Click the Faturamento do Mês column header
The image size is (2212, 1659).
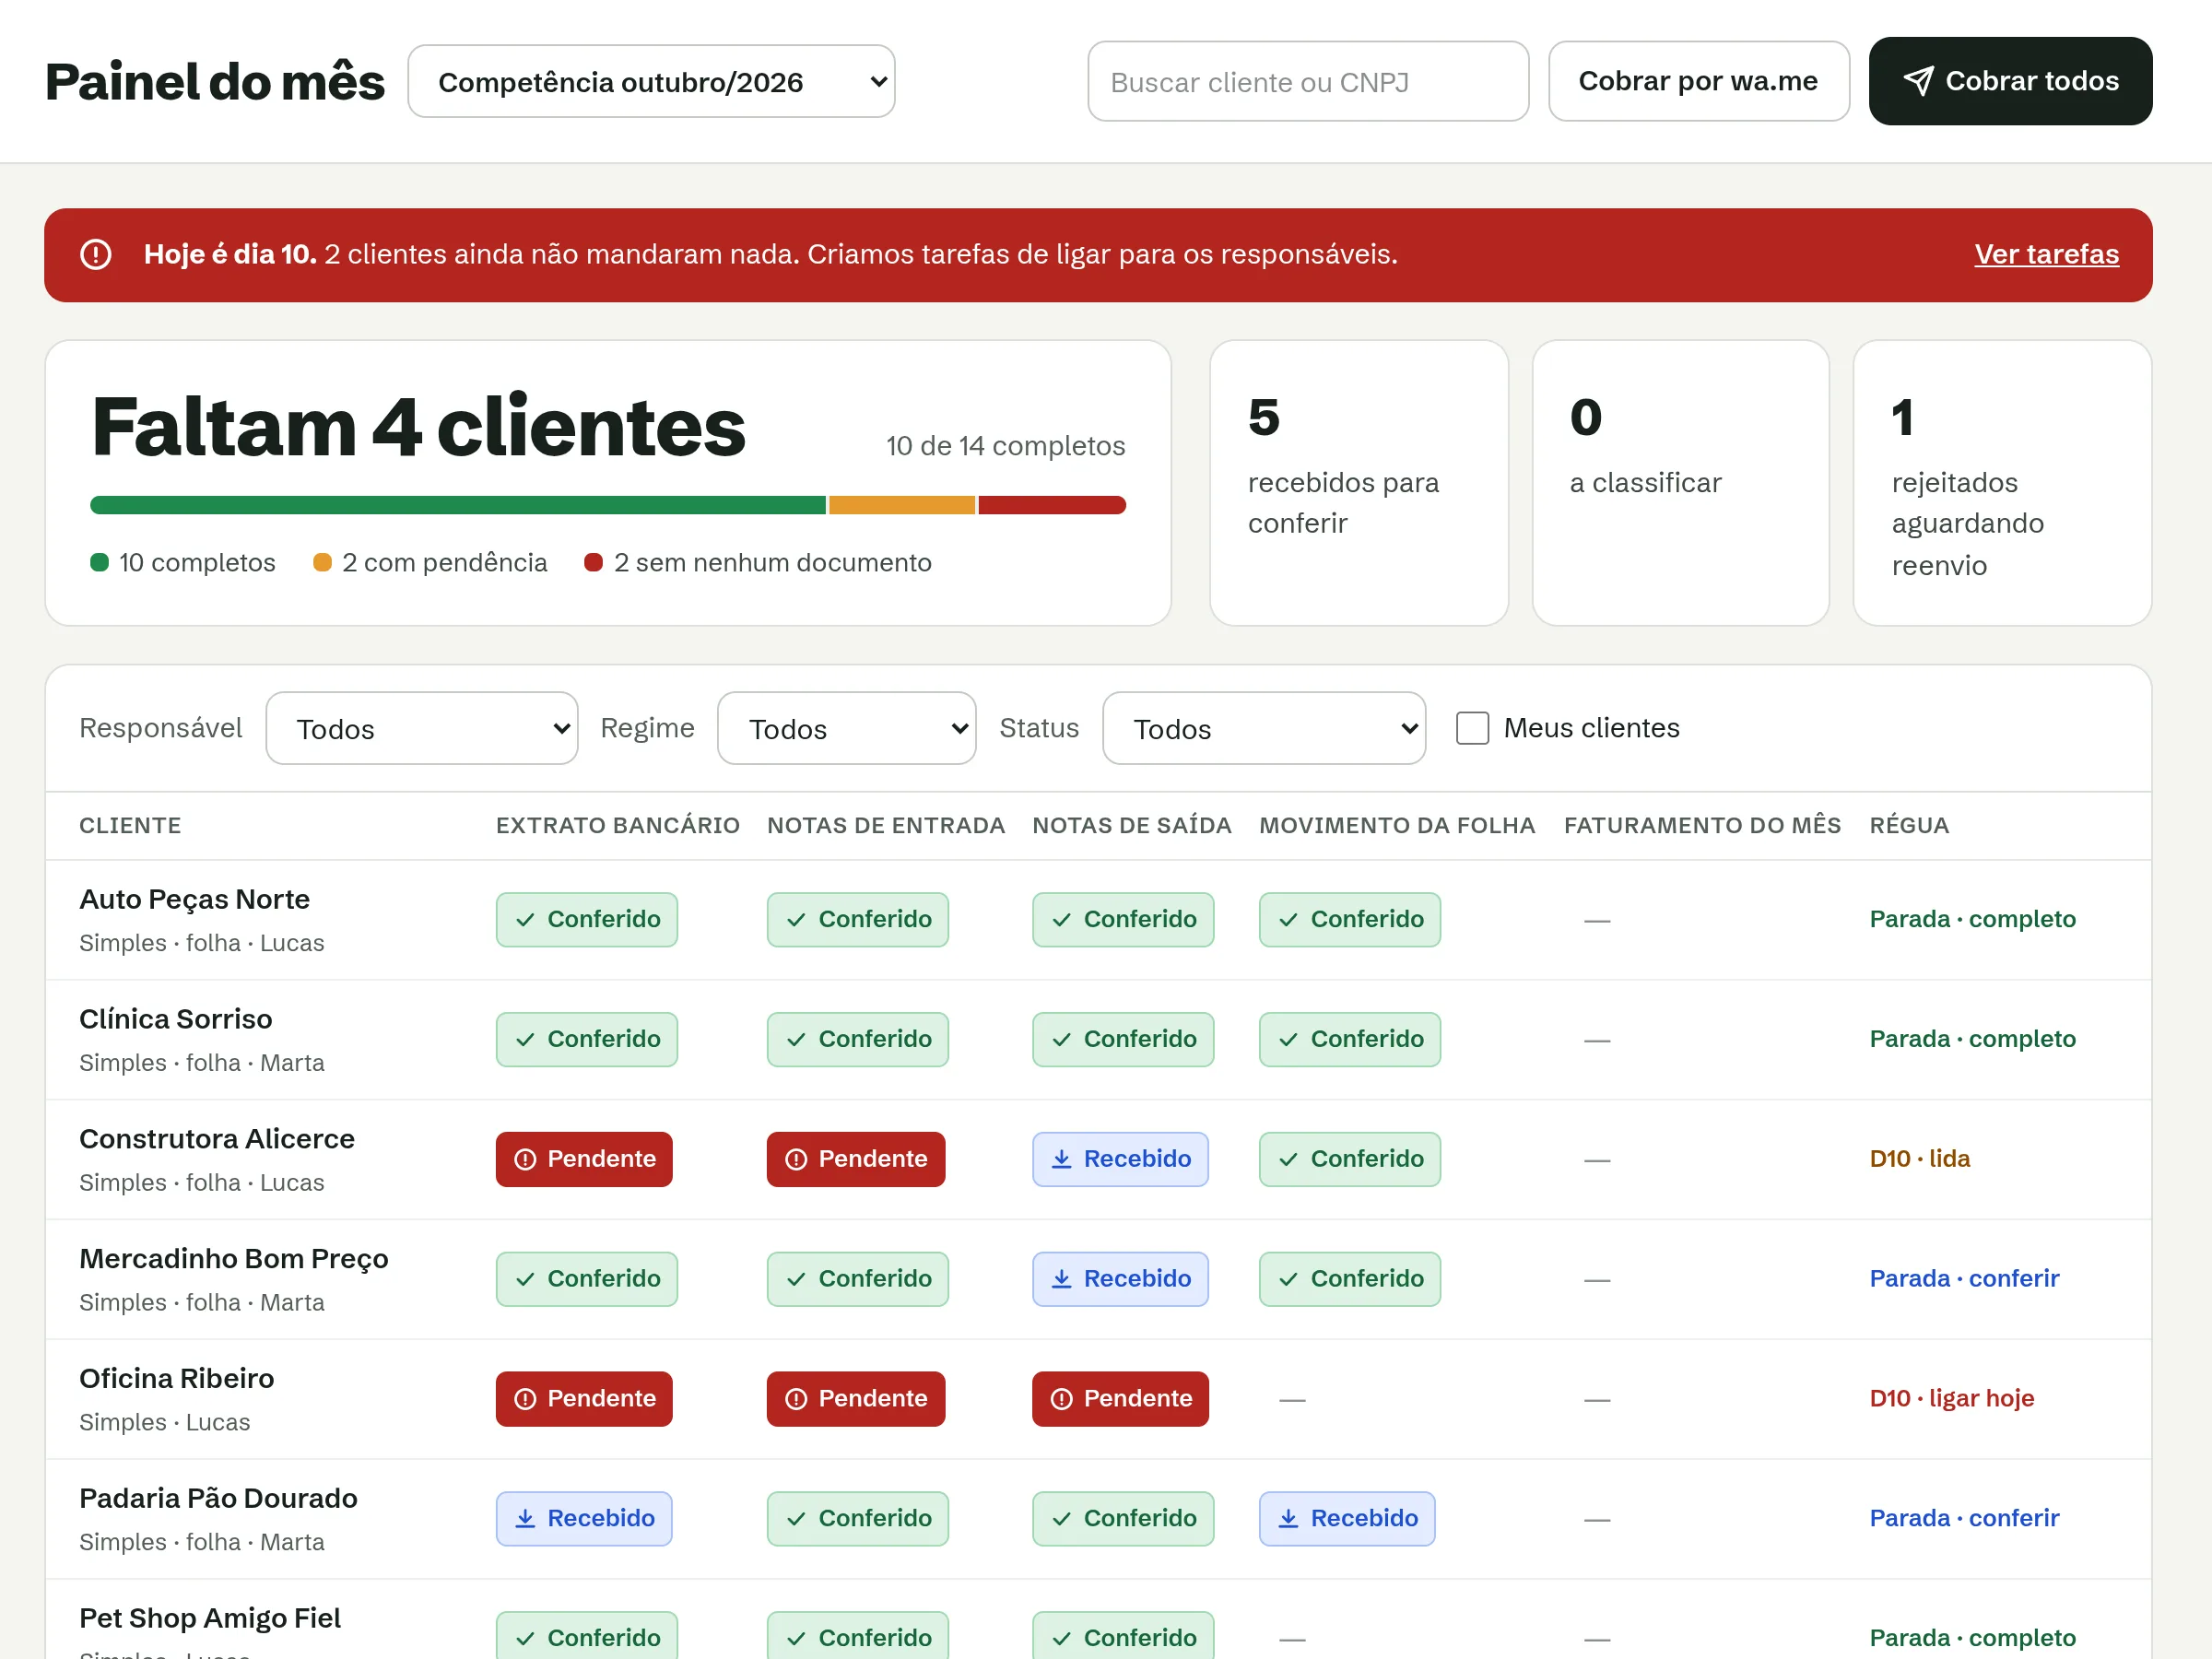pos(1702,826)
